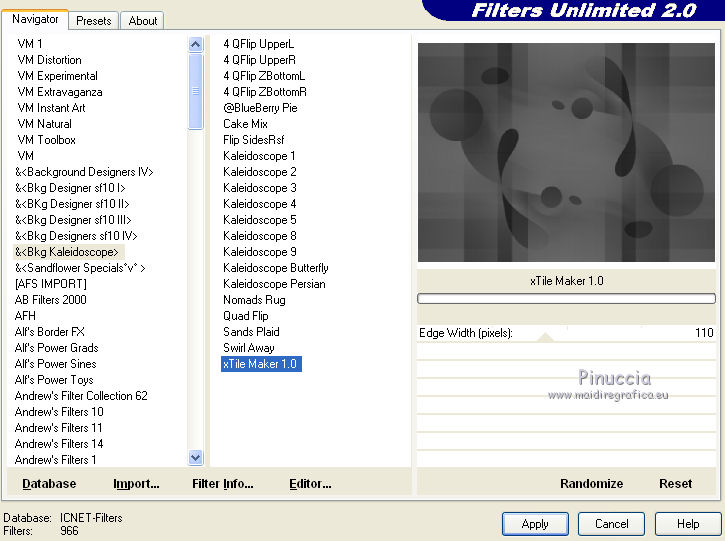Select Alf's Power Sines category
The width and height of the screenshot is (725, 541).
55,364
